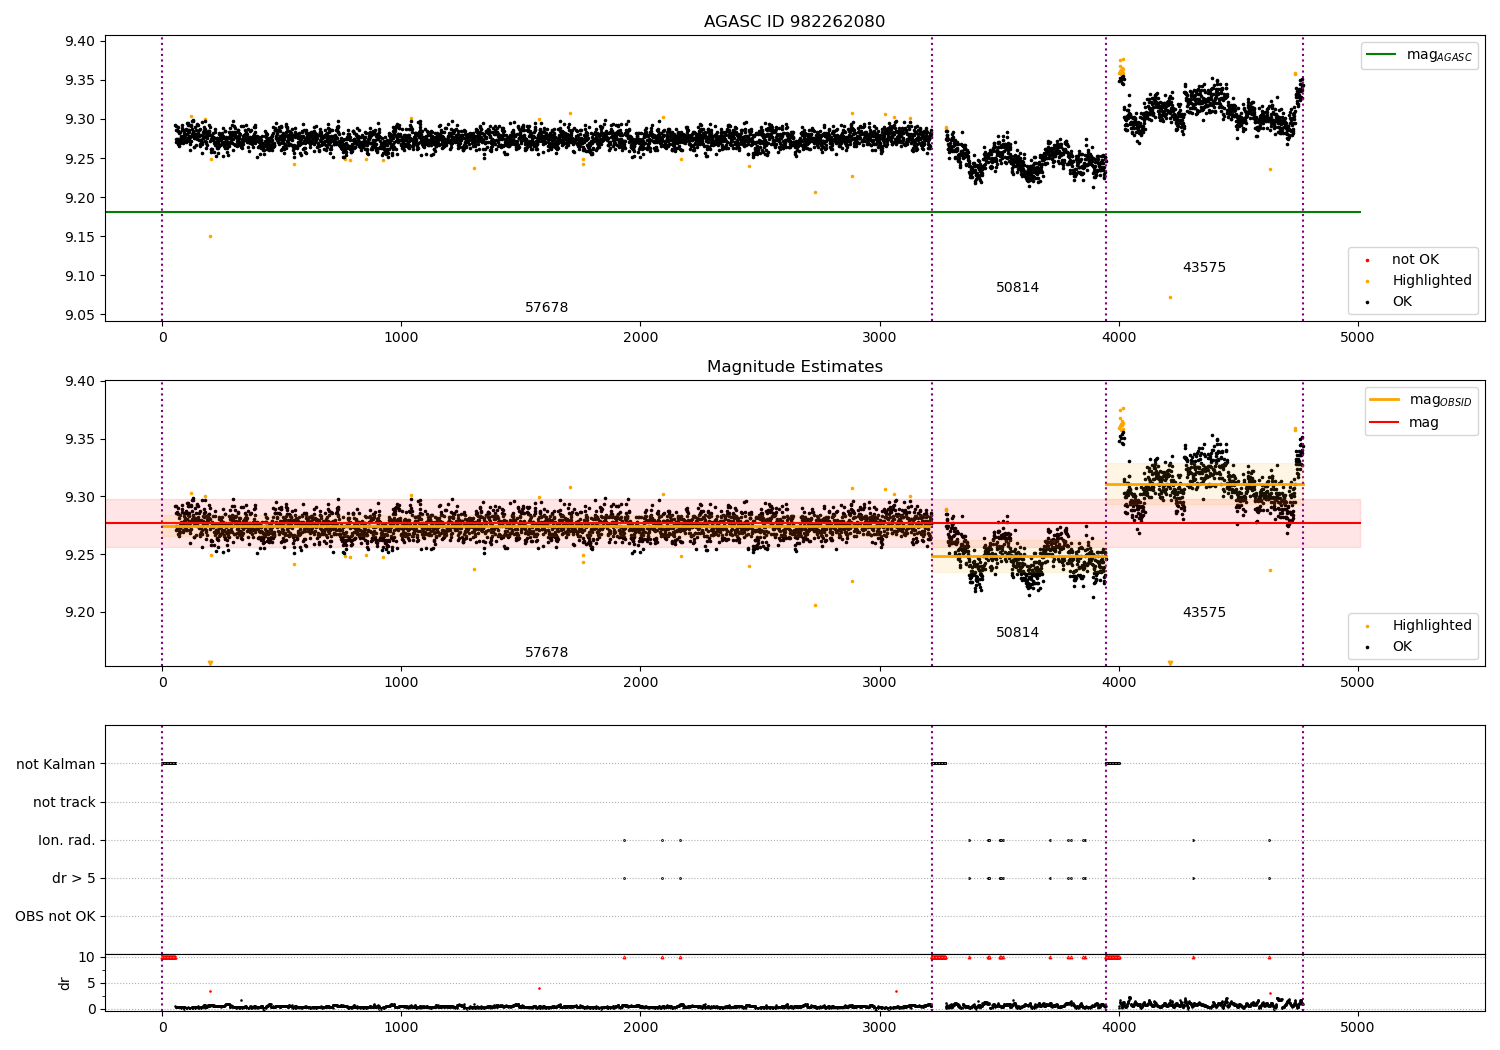
Task: Click obsid label 43575 in Magnitude Estimates plot
Action: pos(1204,613)
